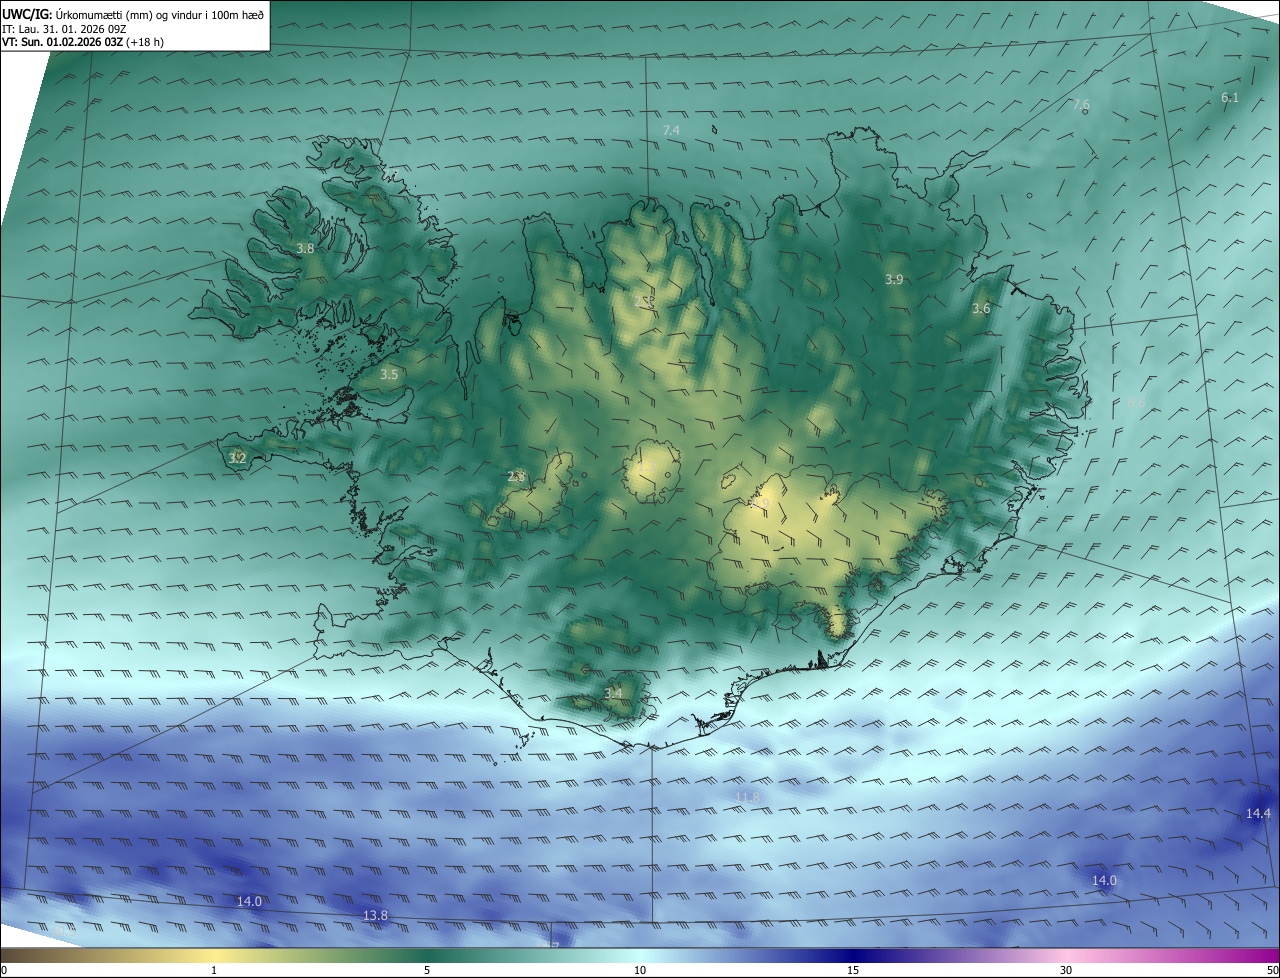Click the 14.0 label beside 13.8
1280x978 pixels.
coord(249,902)
